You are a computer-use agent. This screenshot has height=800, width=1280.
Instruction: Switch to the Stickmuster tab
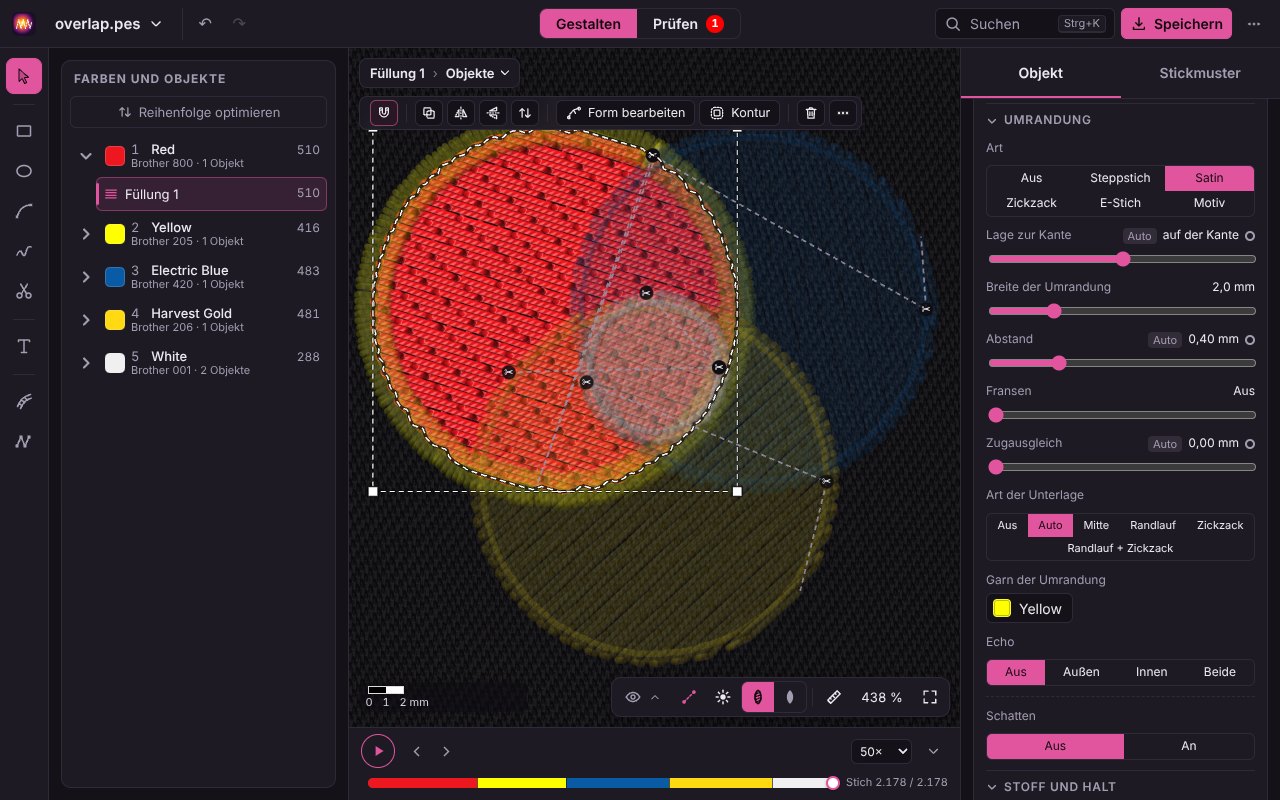(1200, 73)
